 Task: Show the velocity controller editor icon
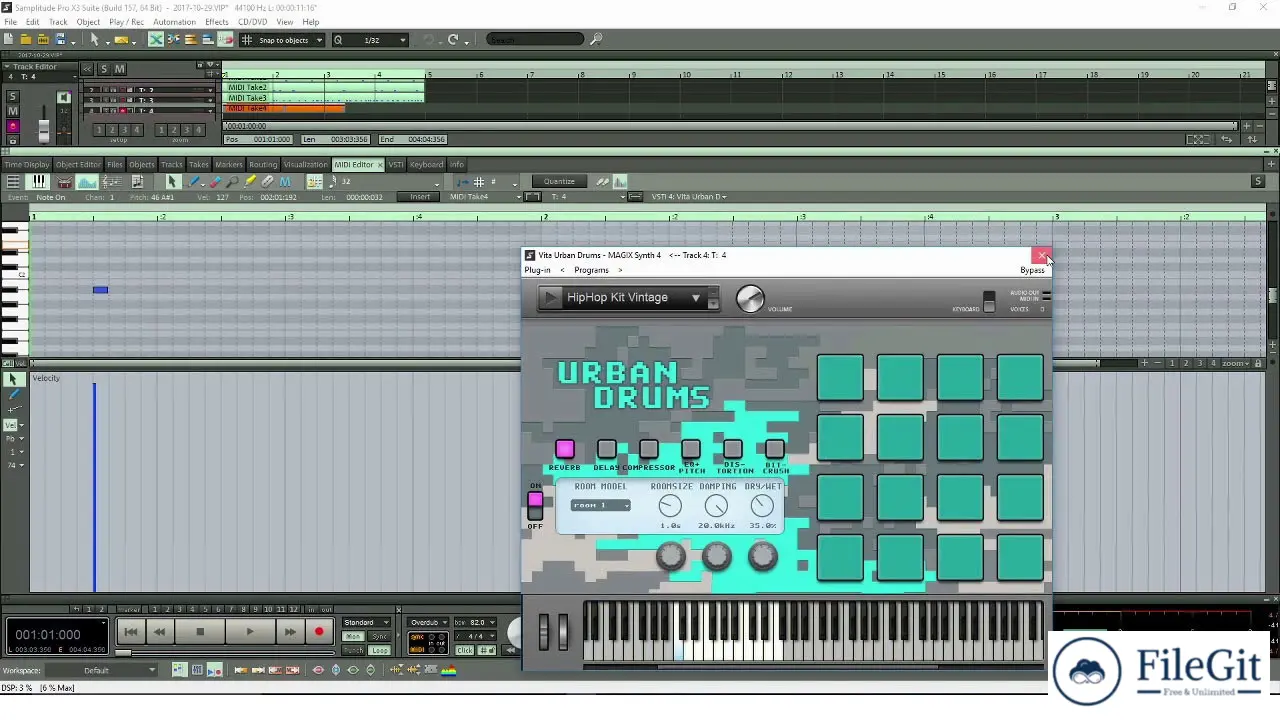point(87,181)
